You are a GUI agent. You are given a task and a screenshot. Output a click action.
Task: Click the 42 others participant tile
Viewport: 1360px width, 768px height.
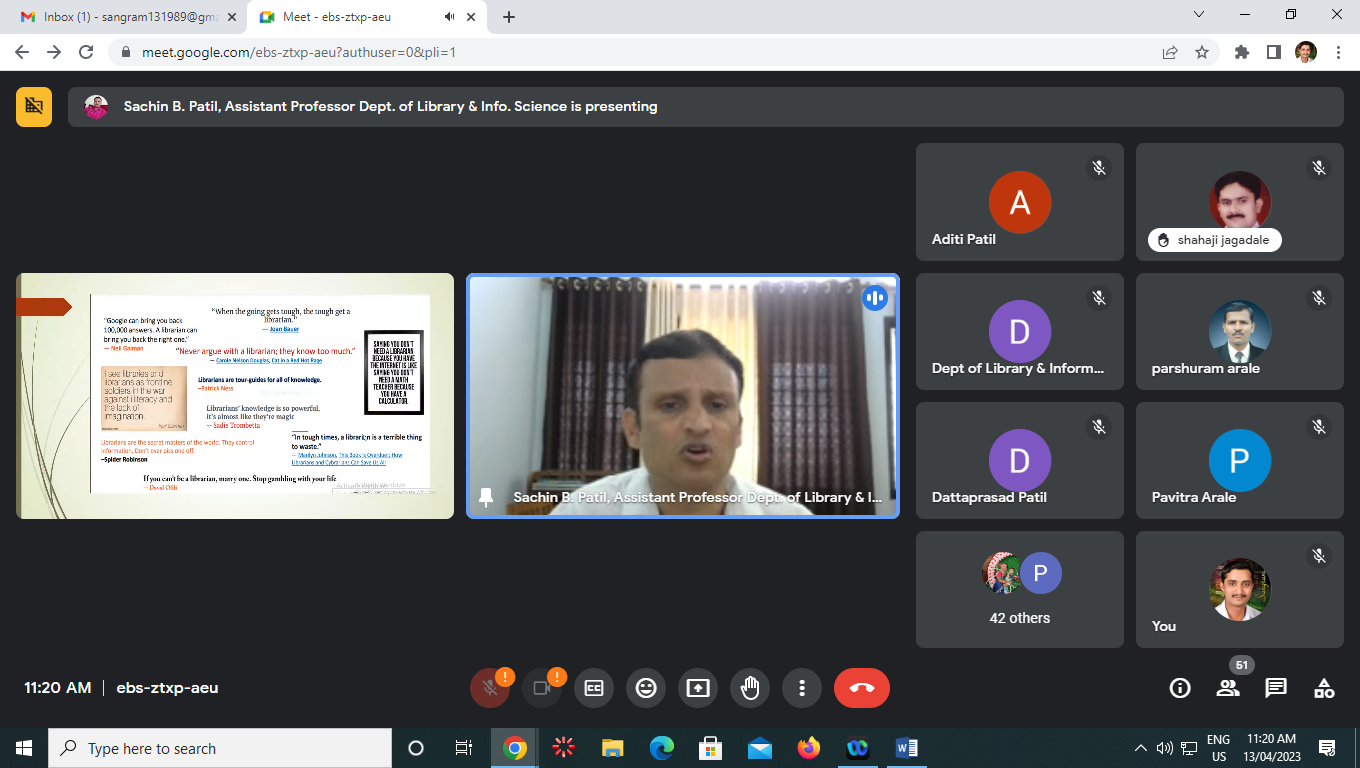(x=1019, y=589)
